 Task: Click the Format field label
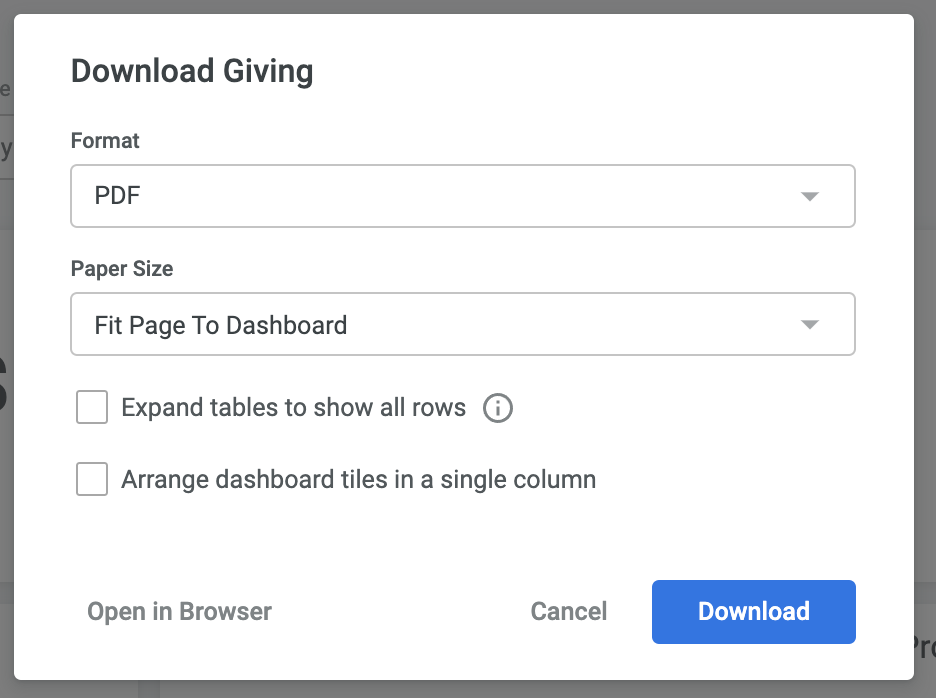[x=105, y=140]
